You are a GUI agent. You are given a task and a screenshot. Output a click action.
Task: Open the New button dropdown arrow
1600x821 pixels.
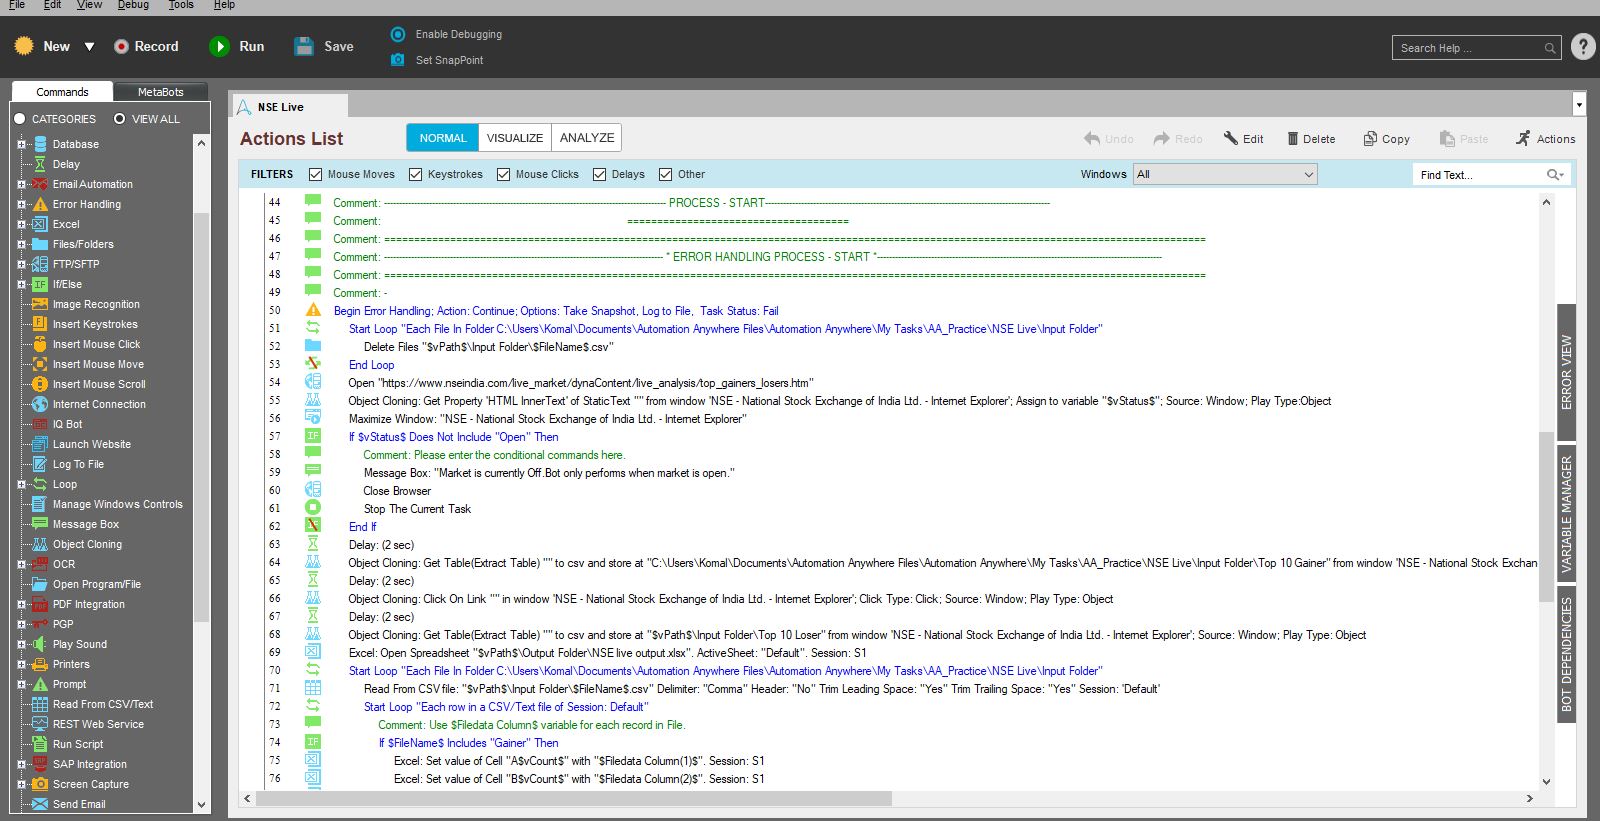pyautogui.click(x=89, y=47)
